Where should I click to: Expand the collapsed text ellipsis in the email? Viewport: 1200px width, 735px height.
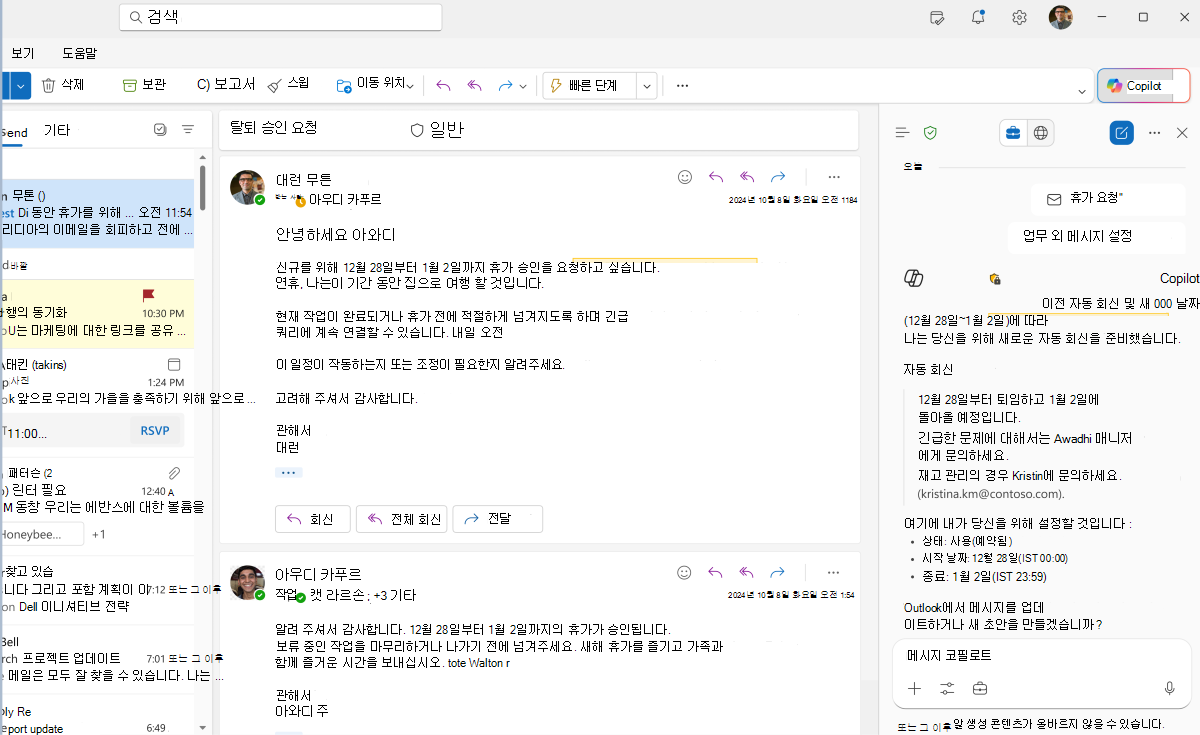tap(289, 472)
